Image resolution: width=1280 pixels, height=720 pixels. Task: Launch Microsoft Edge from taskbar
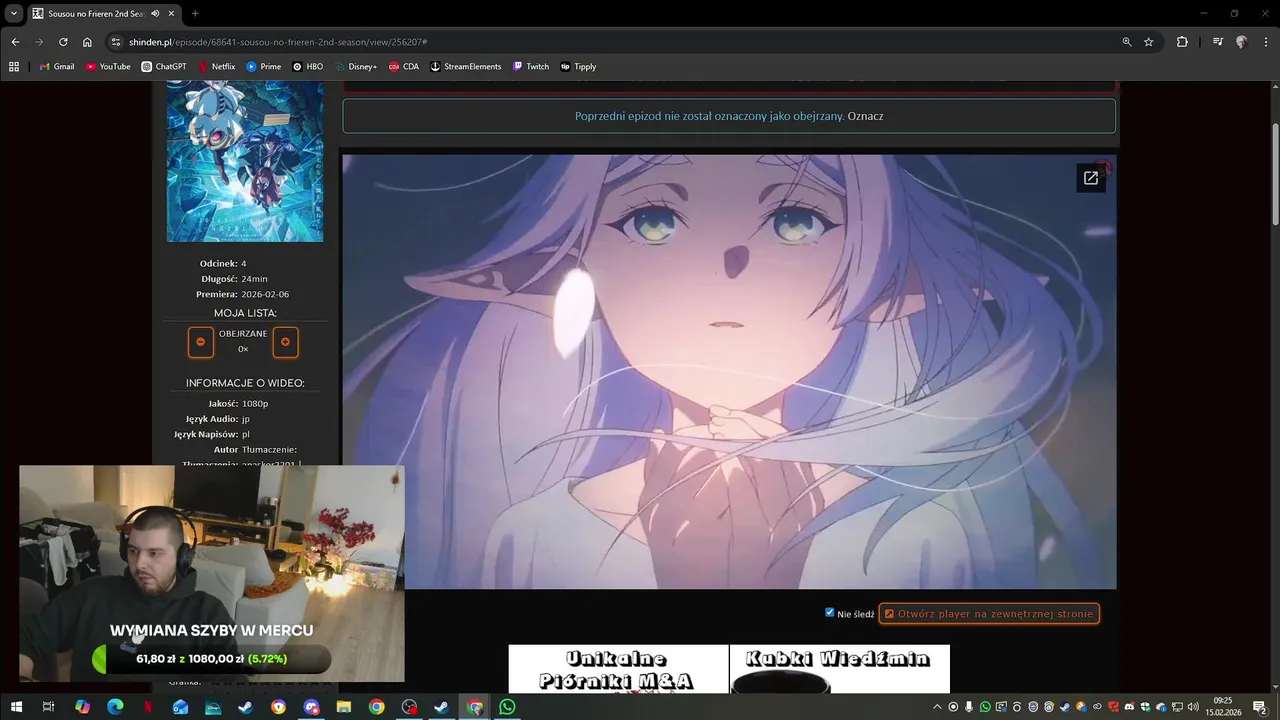pyautogui.click(x=115, y=707)
